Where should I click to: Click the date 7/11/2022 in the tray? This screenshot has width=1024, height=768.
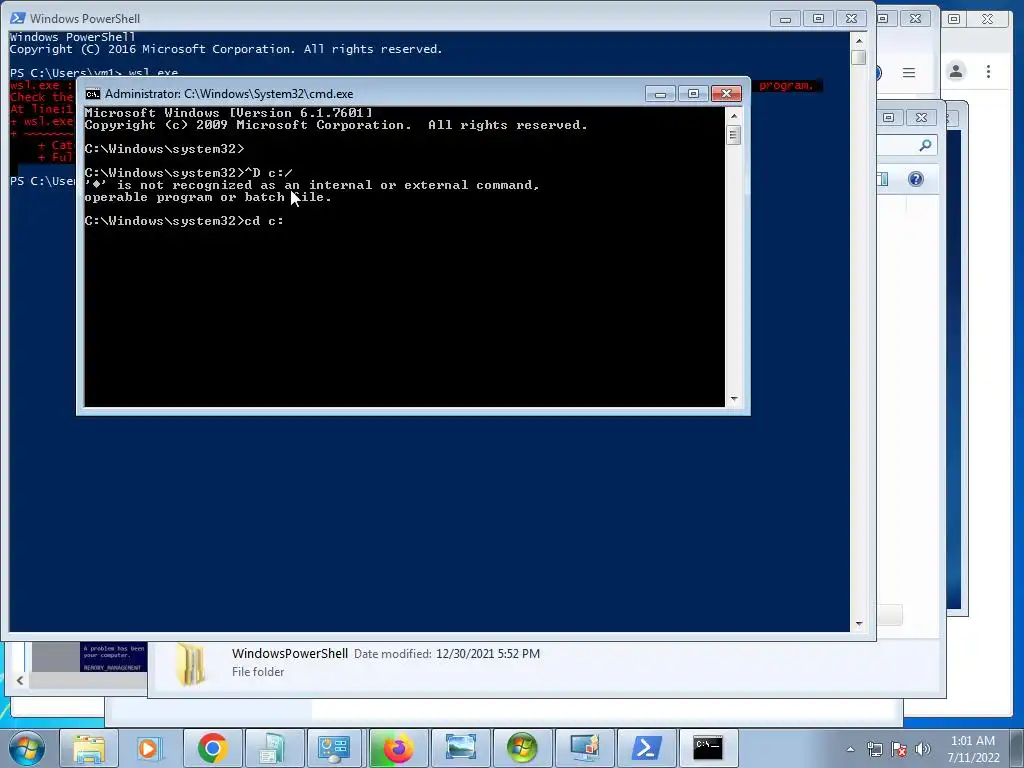[x=974, y=758]
